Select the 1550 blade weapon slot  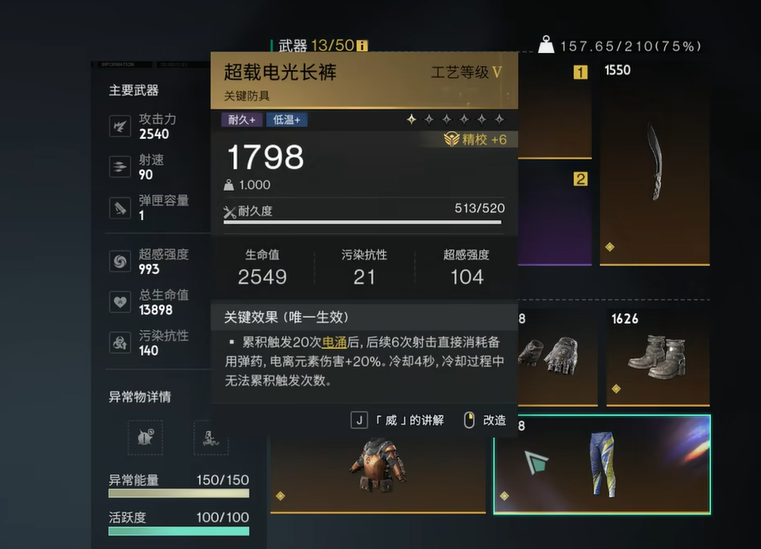655,163
